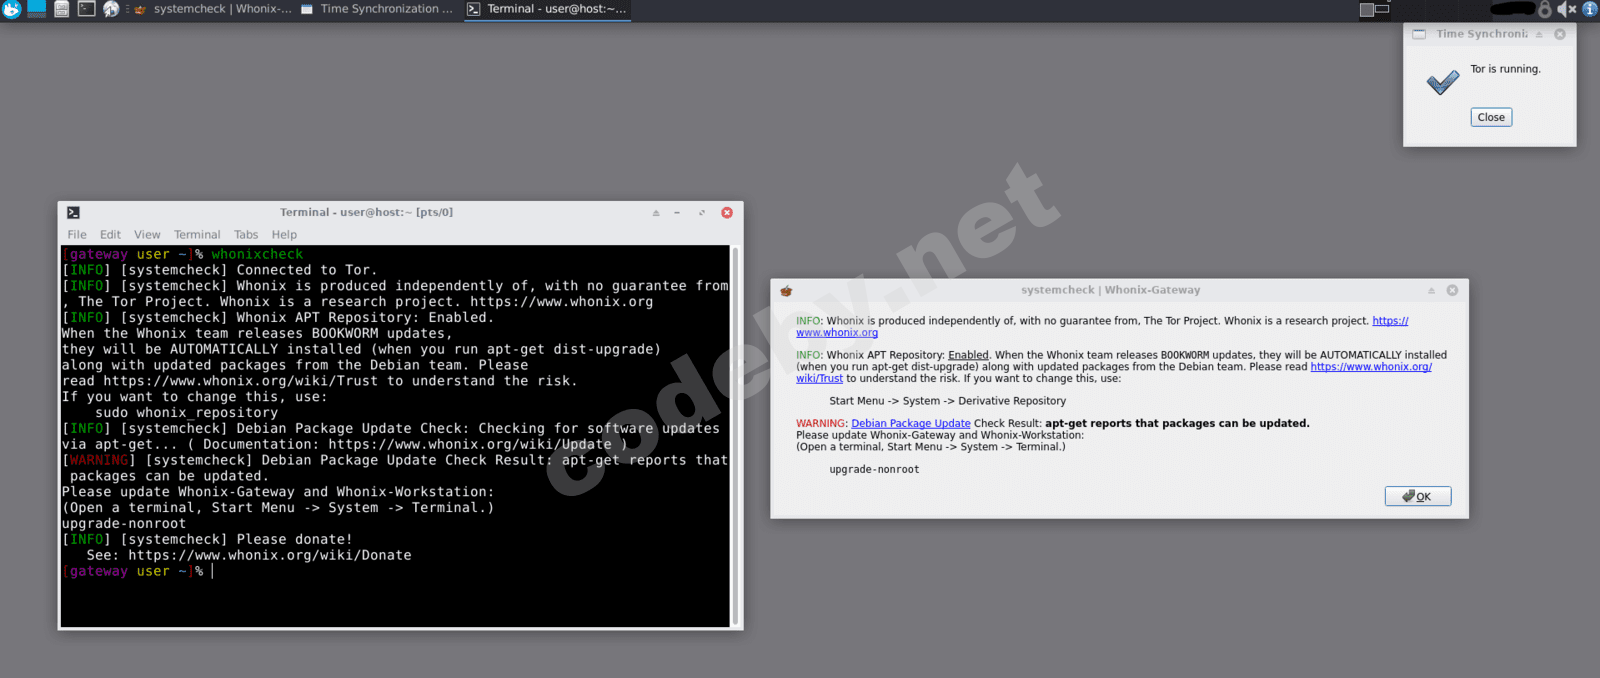Click WARNING tag in terminal output

[x=99, y=460]
